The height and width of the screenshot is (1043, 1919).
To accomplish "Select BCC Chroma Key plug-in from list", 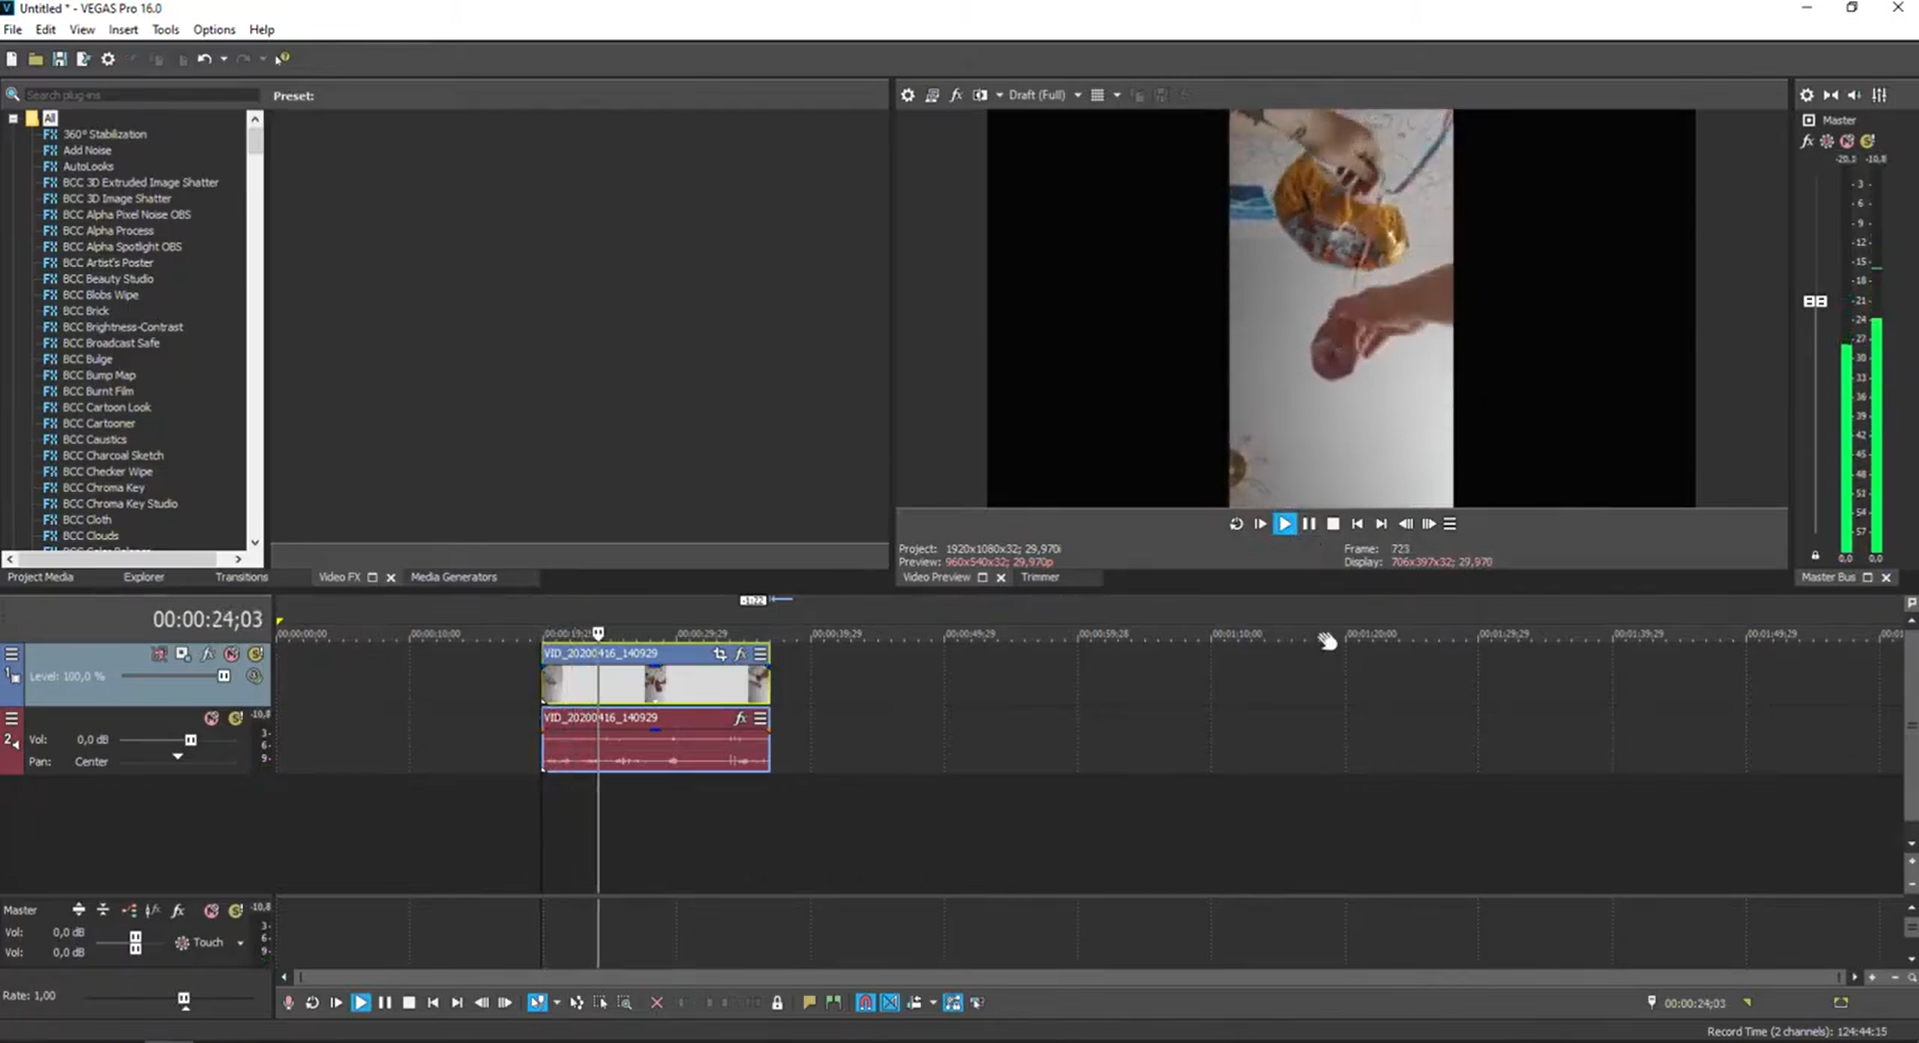I will [x=103, y=488].
